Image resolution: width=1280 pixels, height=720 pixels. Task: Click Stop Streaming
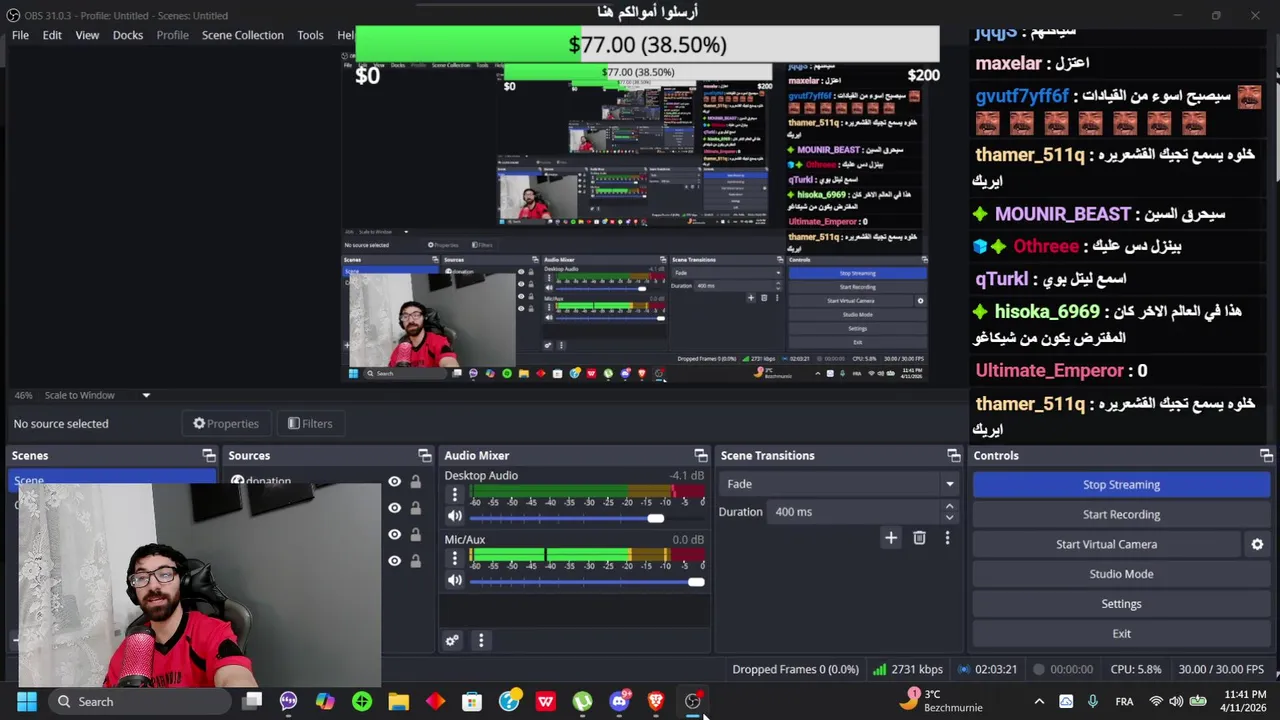[1121, 485]
